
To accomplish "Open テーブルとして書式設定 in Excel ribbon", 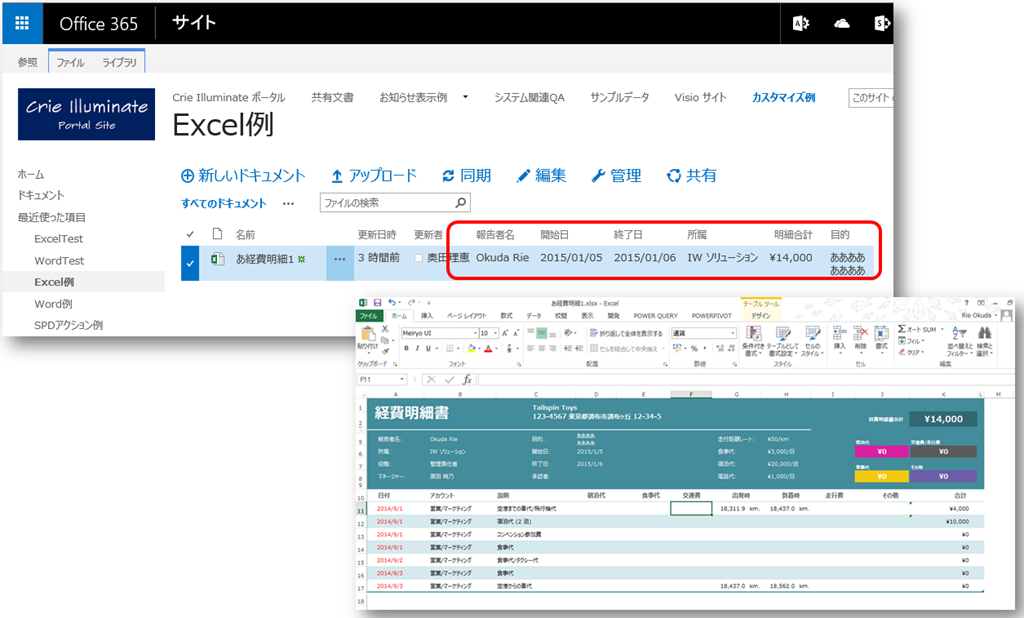I will click(782, 341).
